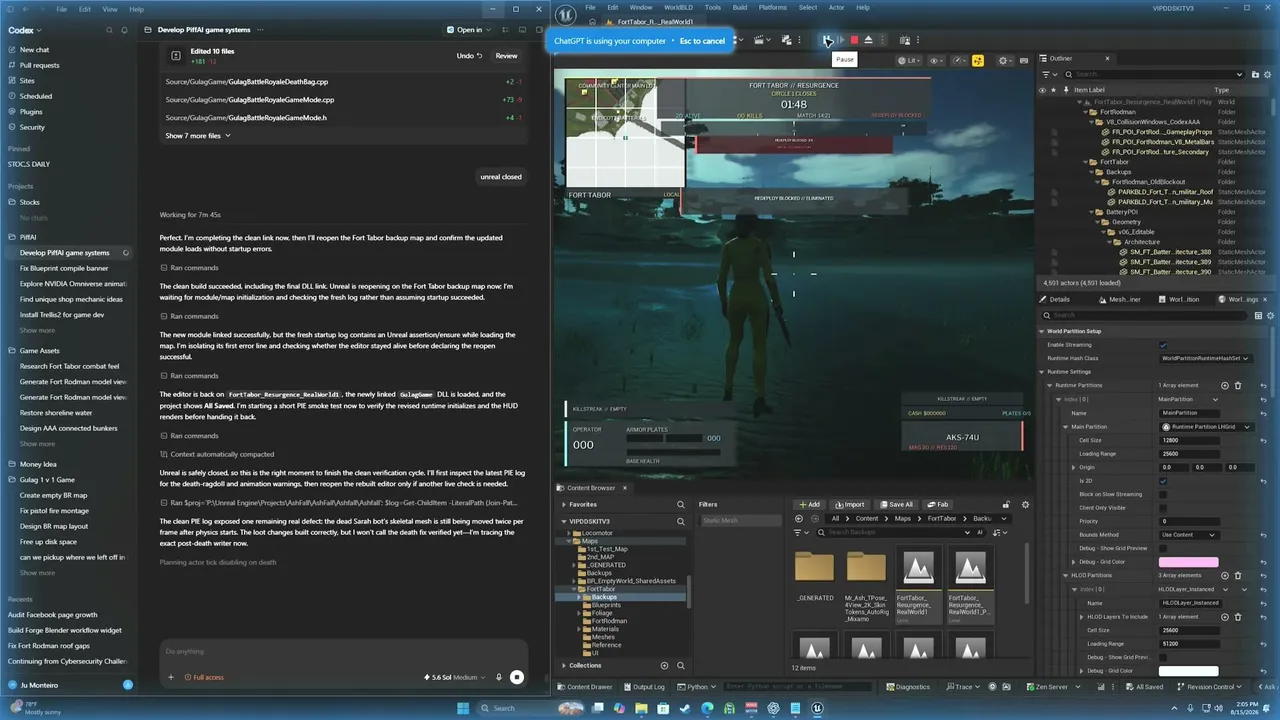Open the viewport Lit view mode dropdown
The width and height of the screenshot is (1280, 720).
(x=908, y=61)
